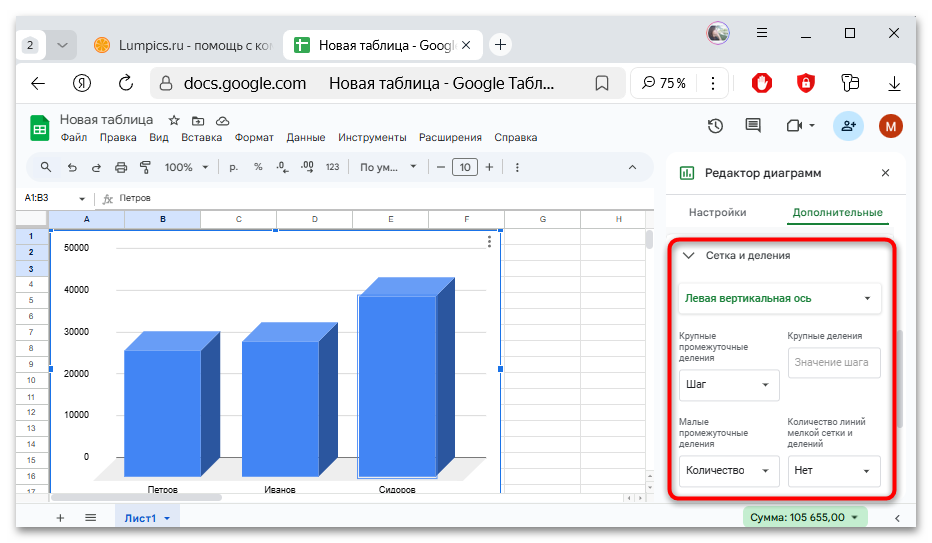
Task: Undo the last action in toolbar
Action: click(x=72, y=167)
